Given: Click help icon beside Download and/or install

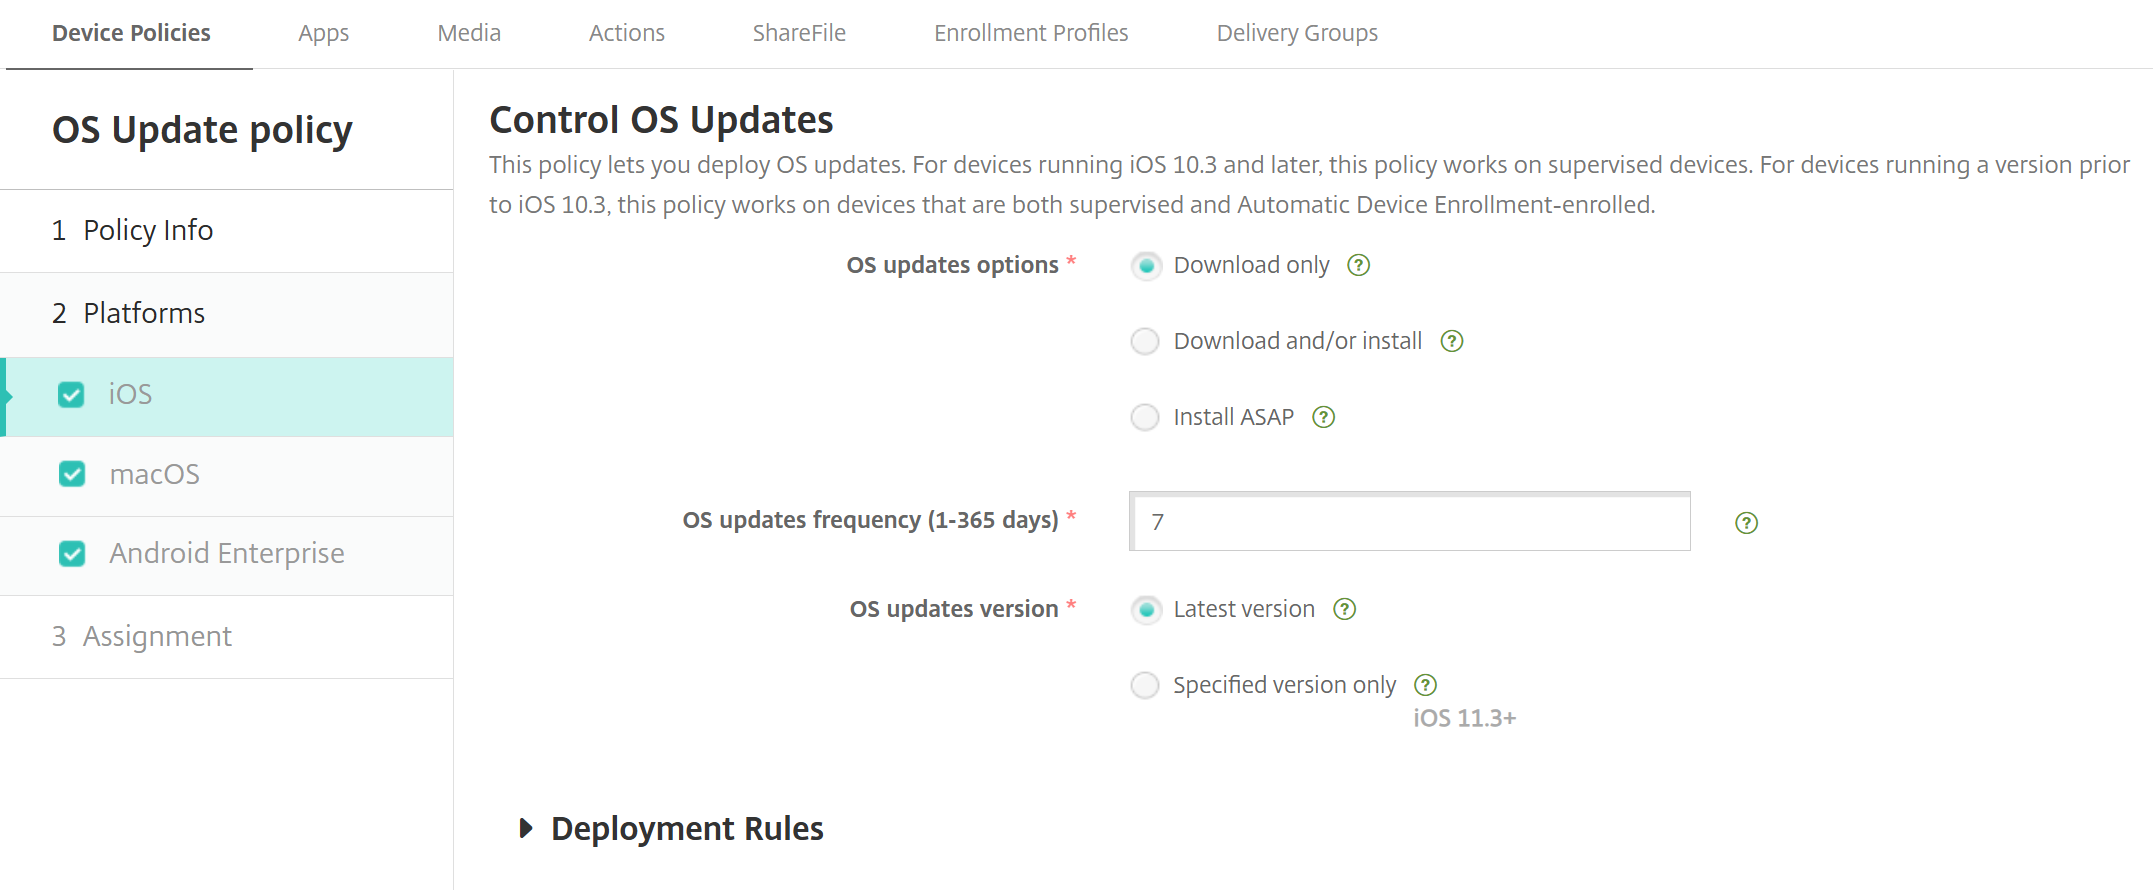Looking at the screenshot, I should pyautogui.click(x=1451, y=341).
